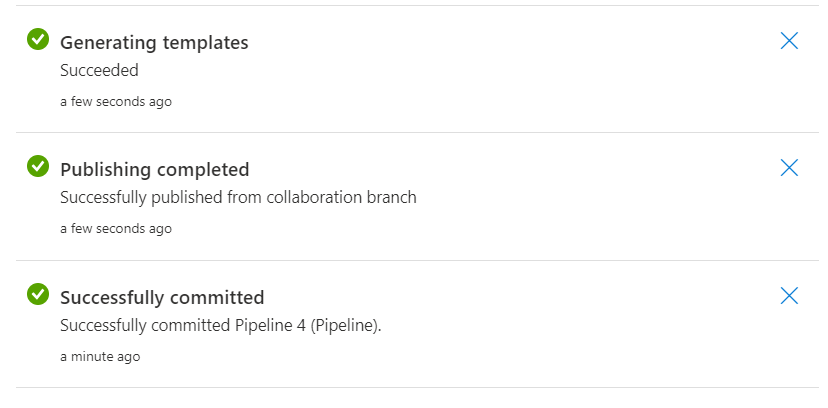Open the Successfully committed notification title
828x408 pixels.
point(162,298)
